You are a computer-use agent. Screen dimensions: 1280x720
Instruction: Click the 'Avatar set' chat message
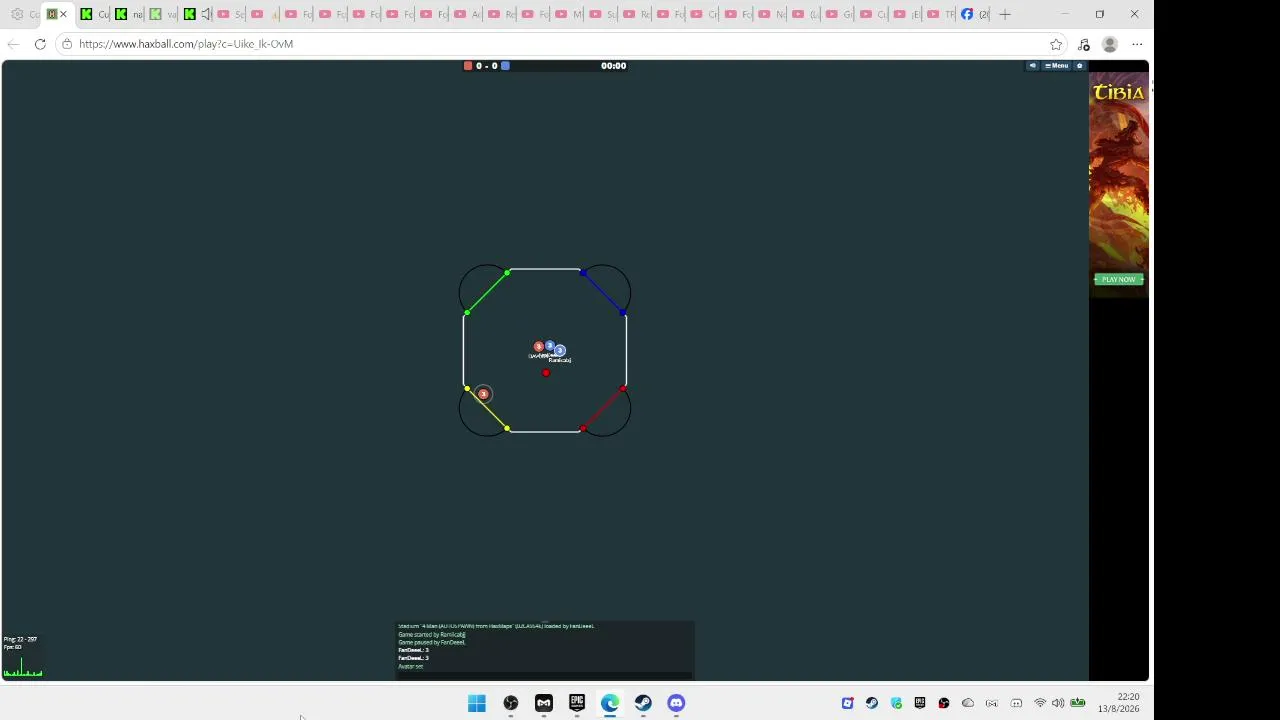tap(411, 666)
